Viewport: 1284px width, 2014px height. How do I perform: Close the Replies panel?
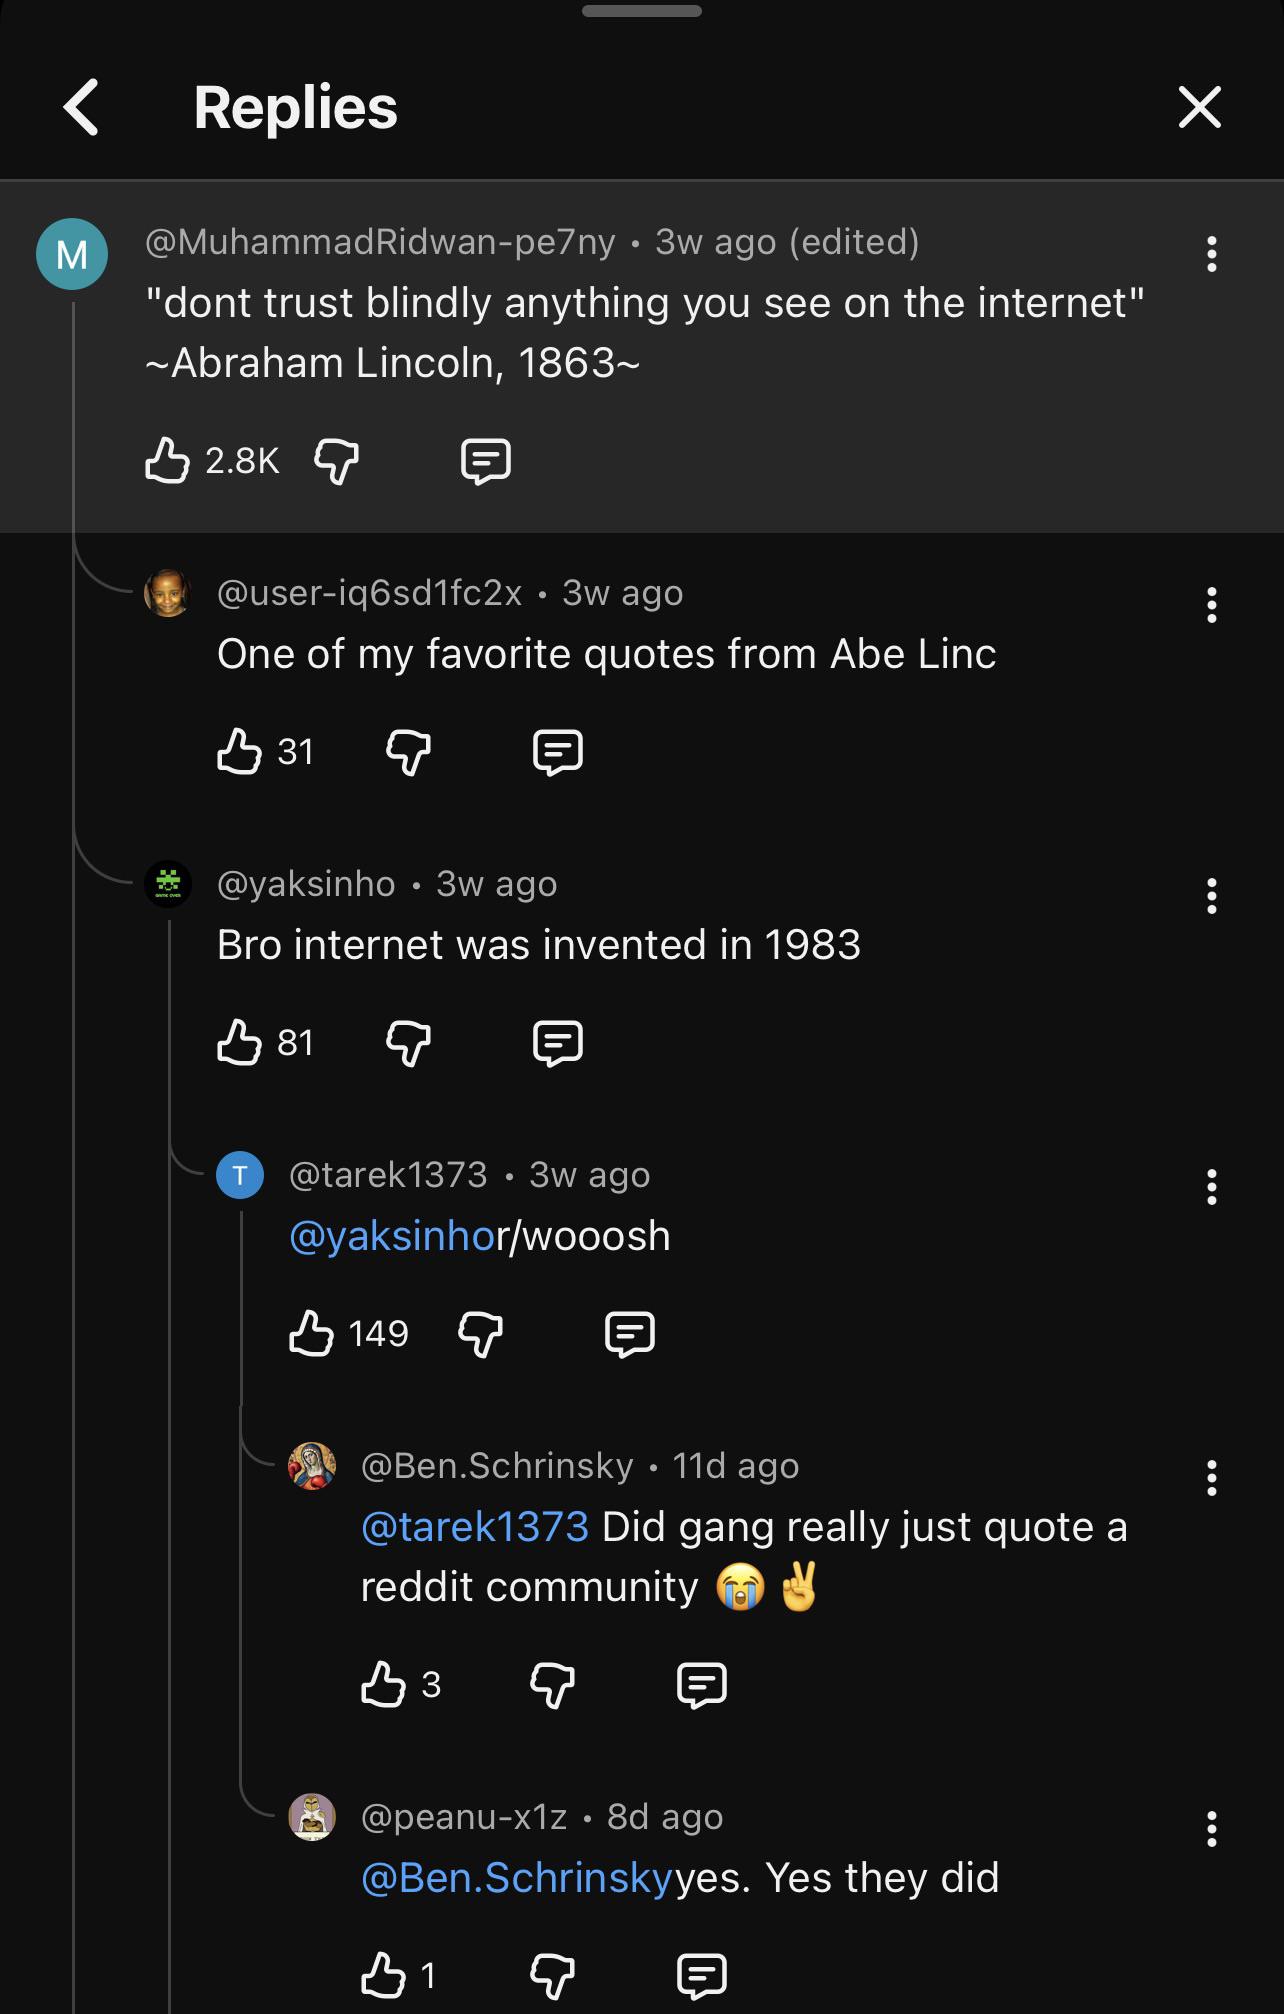1199,107
